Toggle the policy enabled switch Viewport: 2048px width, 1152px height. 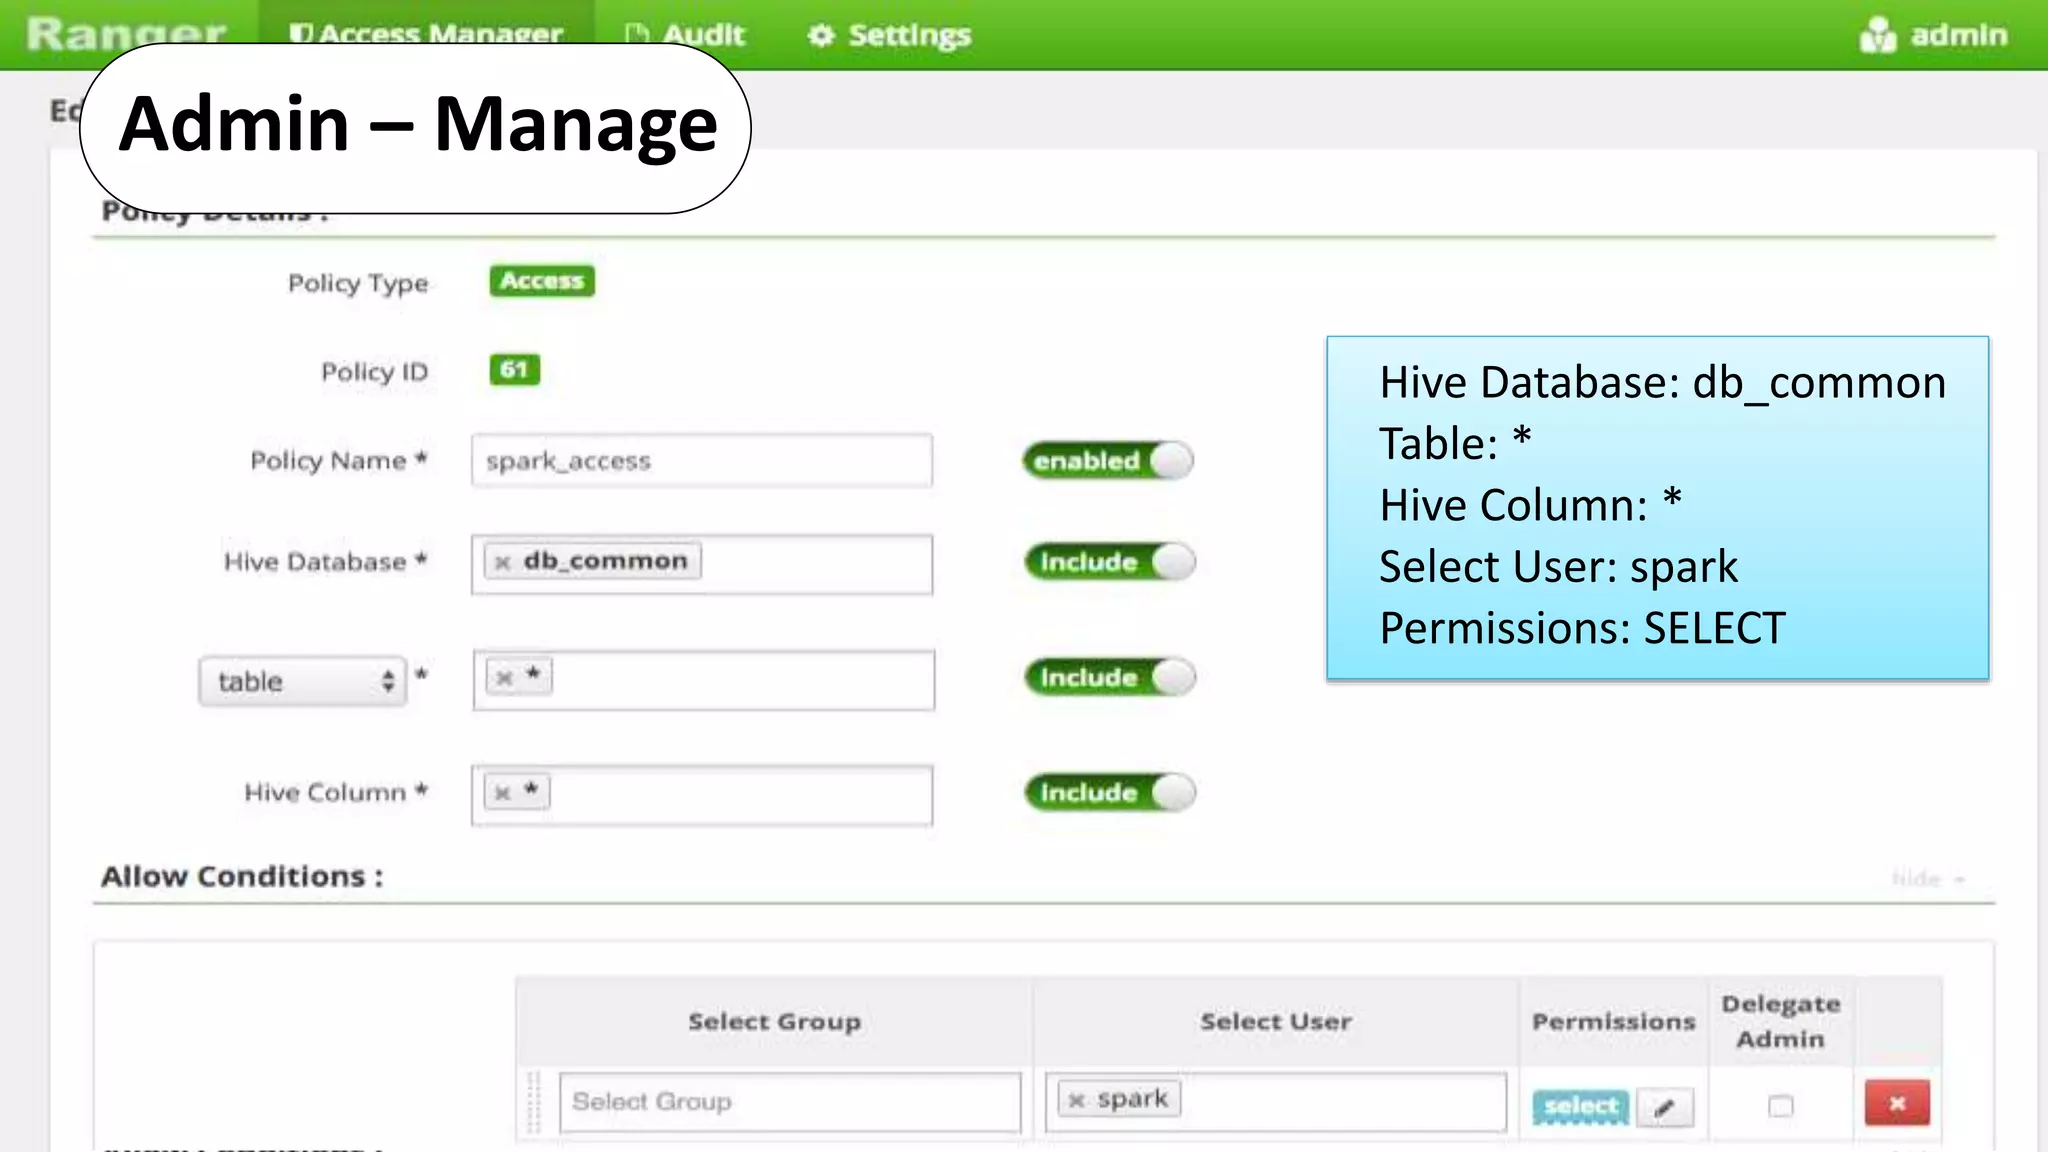(1108, 461)
